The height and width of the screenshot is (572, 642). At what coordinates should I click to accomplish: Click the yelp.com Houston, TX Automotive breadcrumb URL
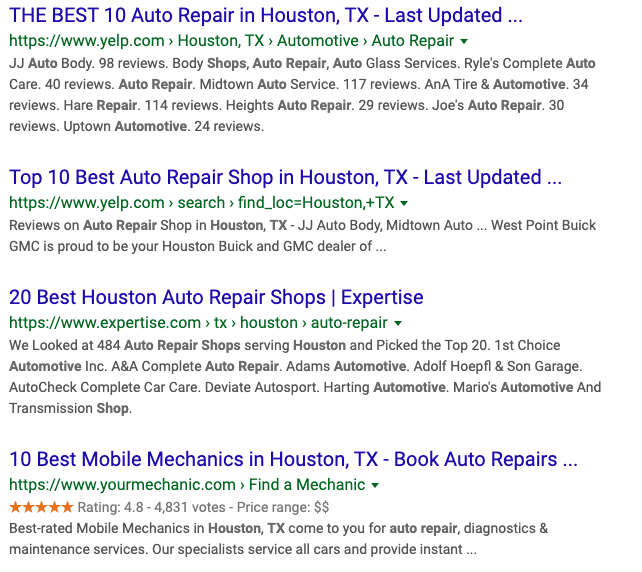click(x=231, y=41)
